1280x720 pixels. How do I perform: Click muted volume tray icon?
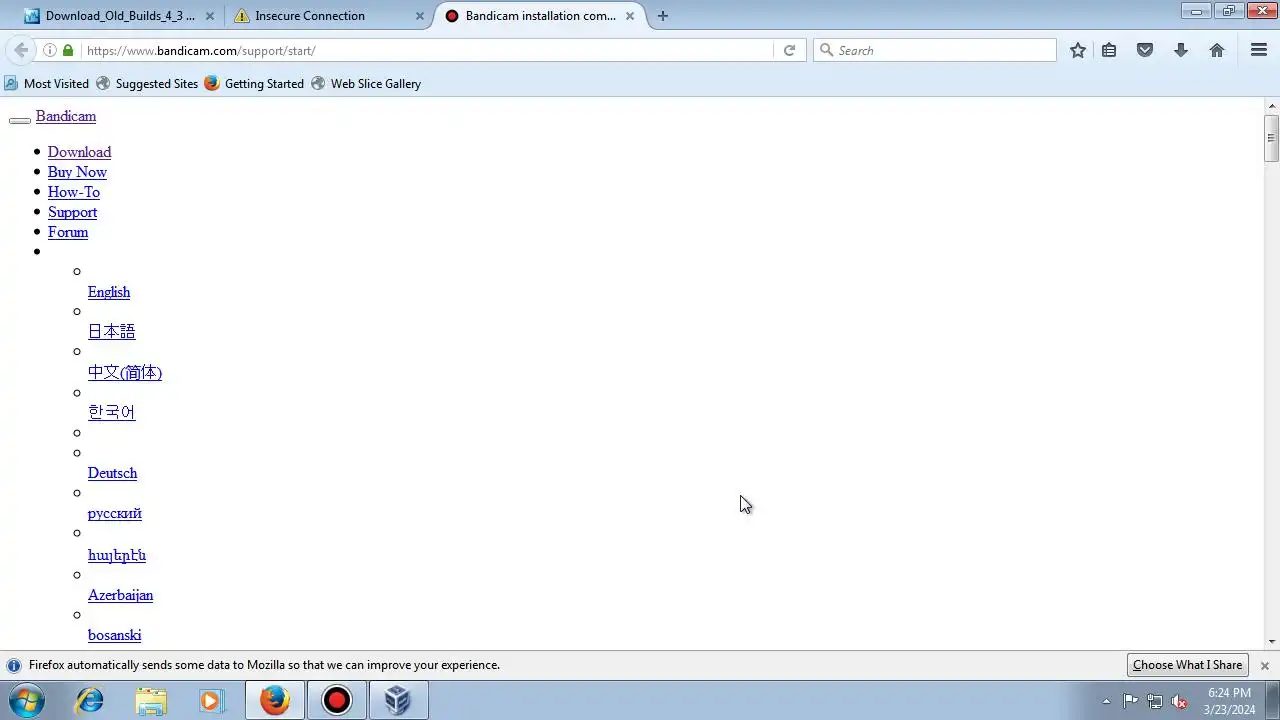point(1180,701)
